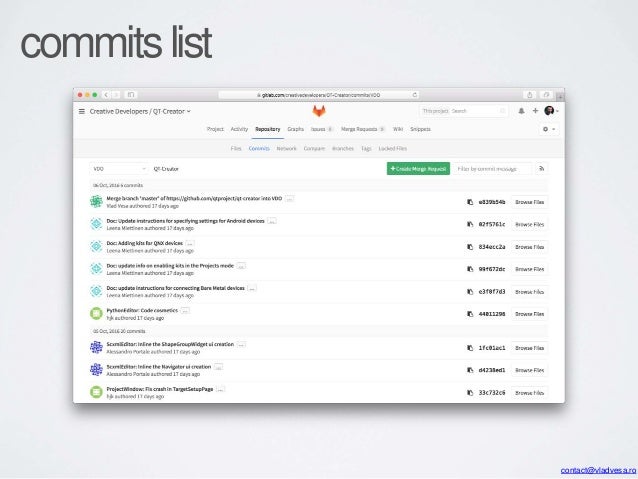Viewport: 638px width, 479px height.
Task: Copy commit SHA 834ecc2a
Action: (470, 247)
